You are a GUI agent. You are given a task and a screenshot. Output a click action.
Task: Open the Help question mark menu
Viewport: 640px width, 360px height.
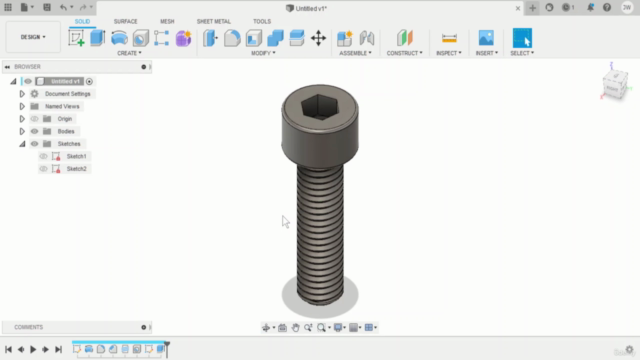(x=607, y=7)
